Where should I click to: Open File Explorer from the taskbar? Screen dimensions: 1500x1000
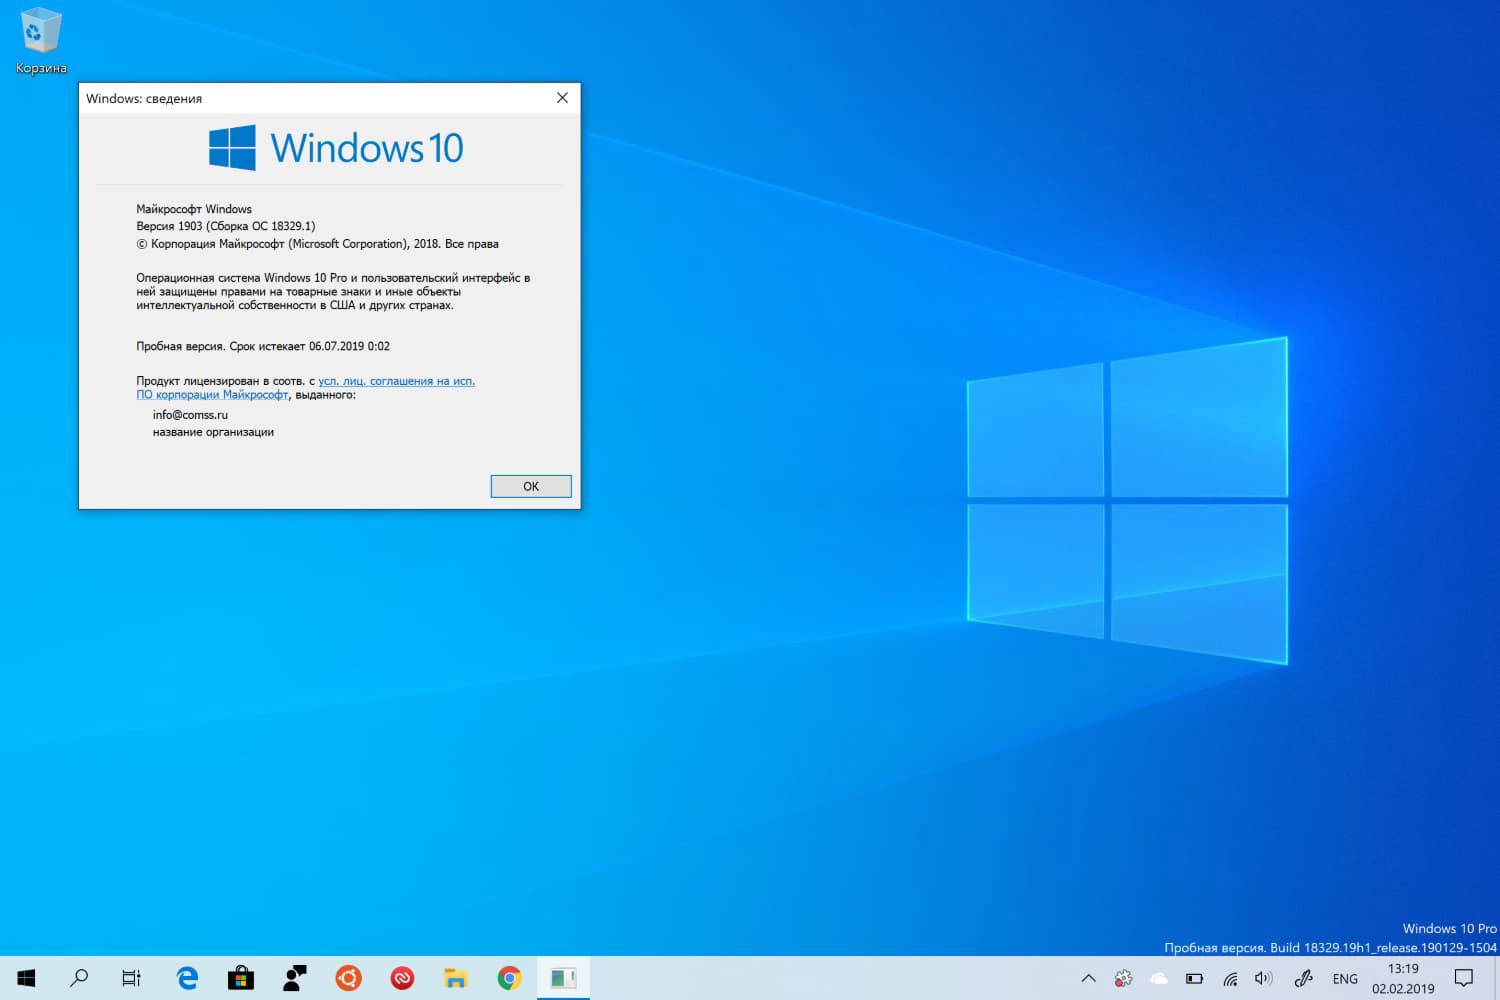coord(455,978)
